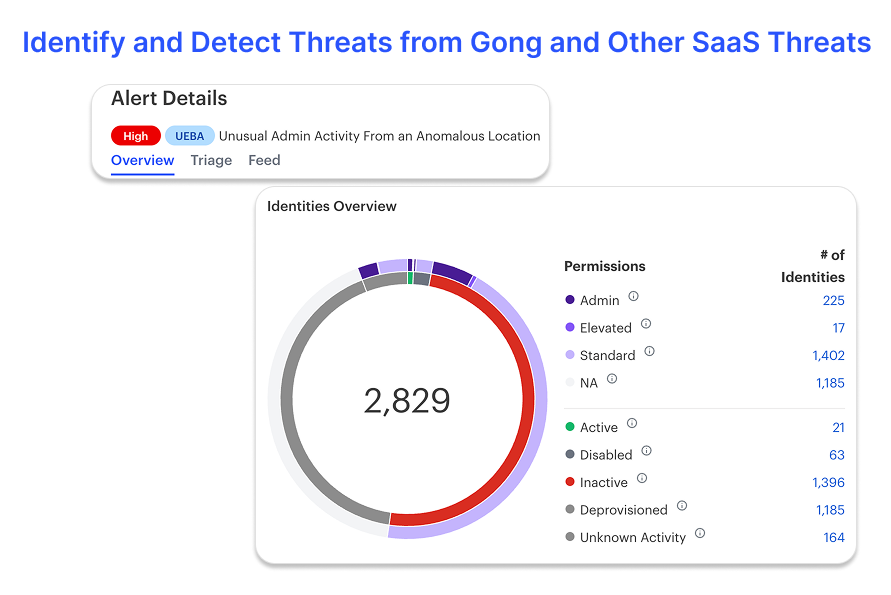
Task: Click info icon next to Active status
Action: 632,424
